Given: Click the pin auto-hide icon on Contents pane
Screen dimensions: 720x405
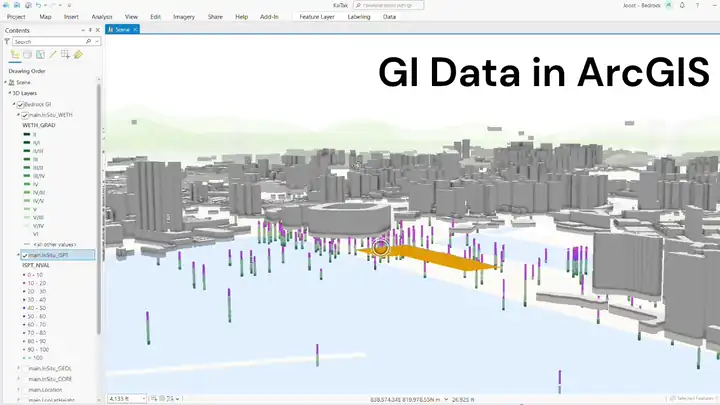Looking at the screenshot, I should click(x=90, y=30).
